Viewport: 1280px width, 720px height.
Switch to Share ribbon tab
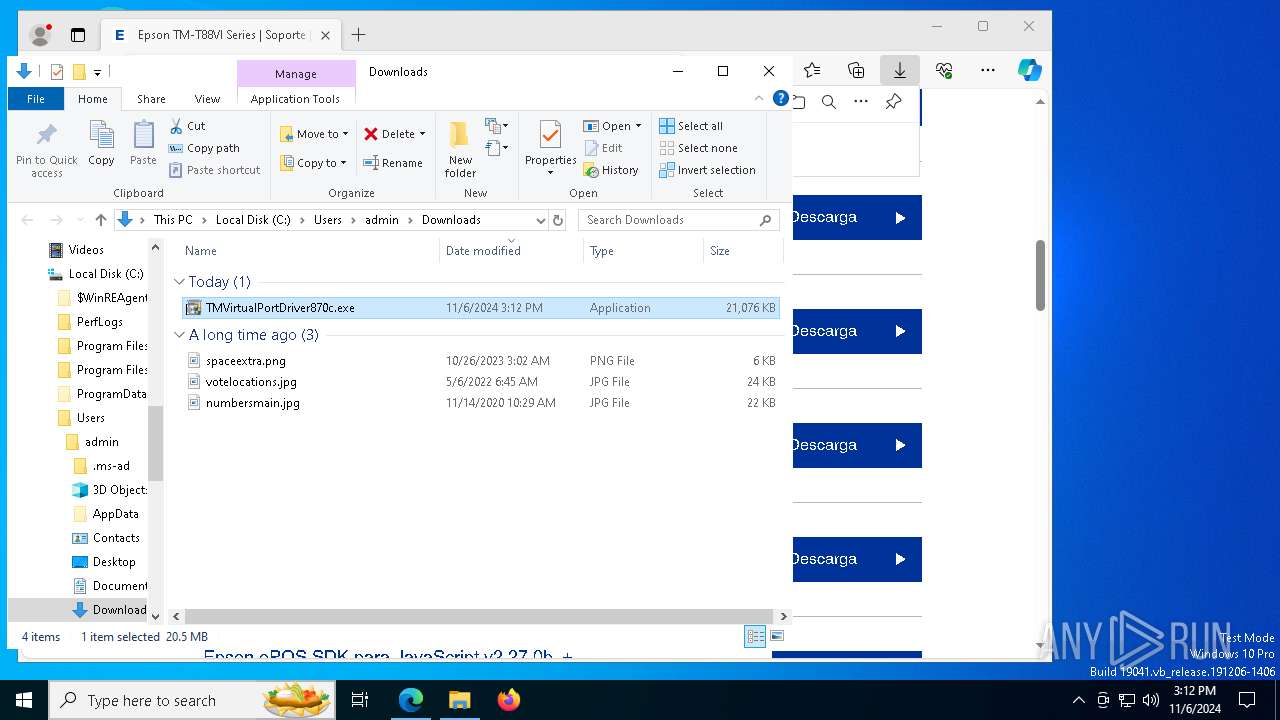[x=151, y=99]
